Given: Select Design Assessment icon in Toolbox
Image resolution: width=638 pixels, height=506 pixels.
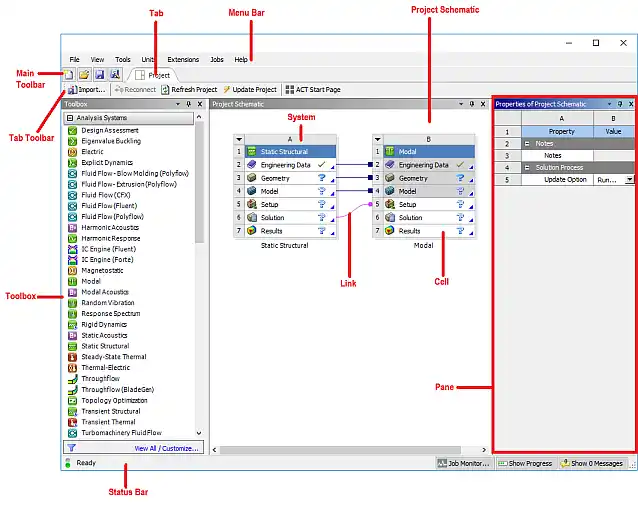Looking at the screenshot, I should coord(72,131).
